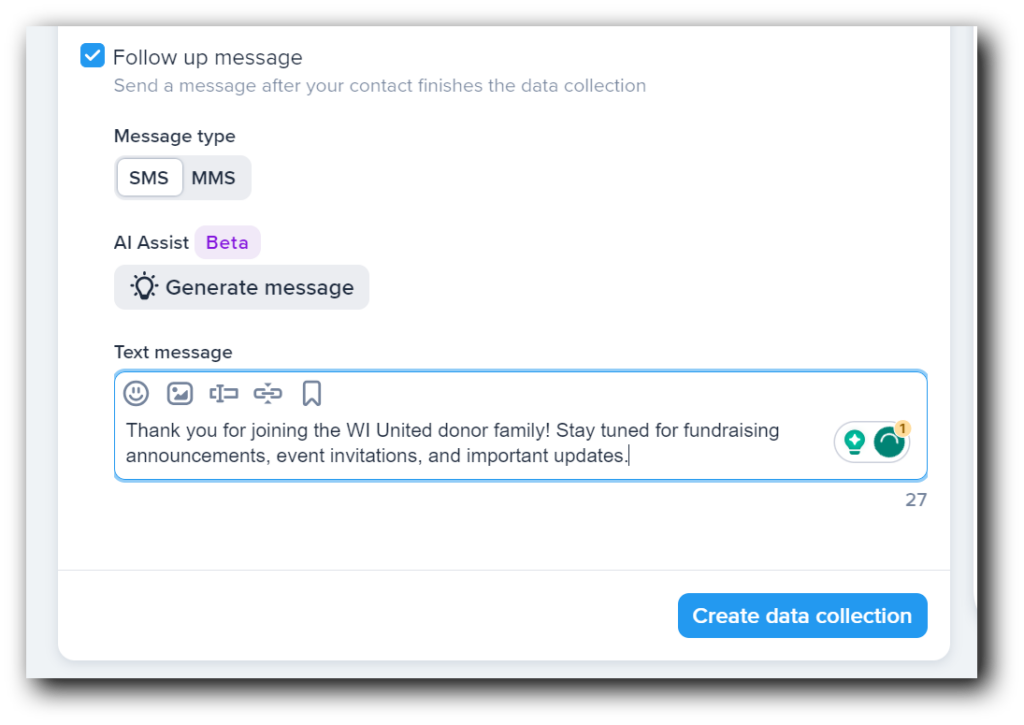Click the AI tools pill inside the message box
Image resolution: width=1024 pixels, height=725 pixels.
click(x=872, y=441)
